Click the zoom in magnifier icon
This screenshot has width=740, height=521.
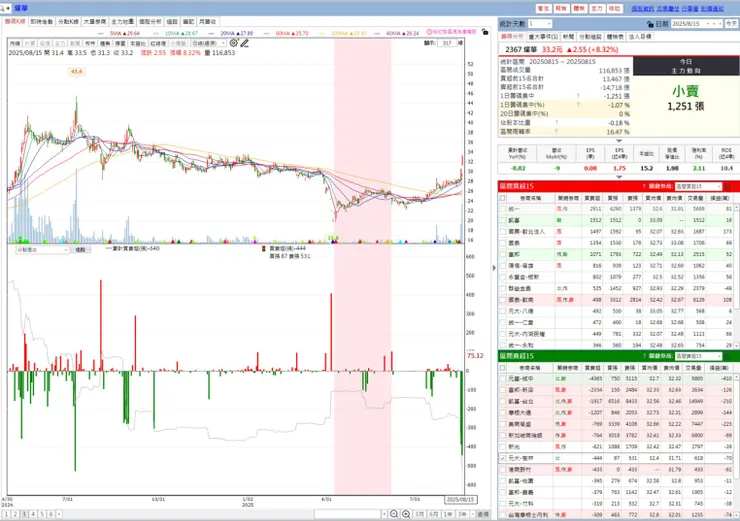tap(406, 514)
